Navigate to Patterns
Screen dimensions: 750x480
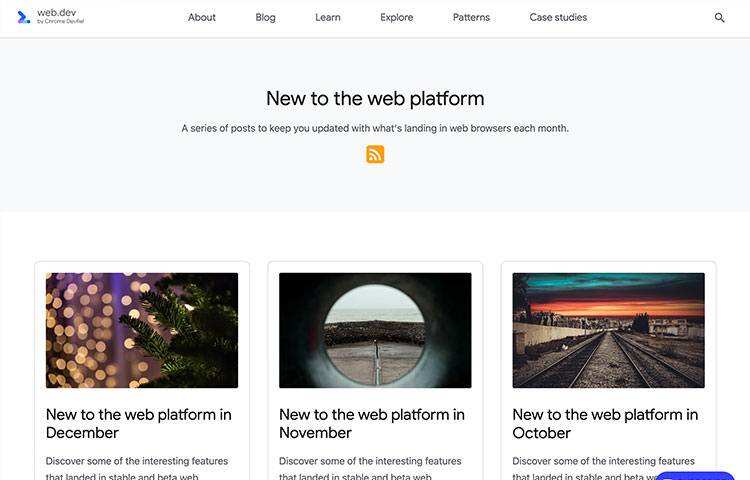471,18
